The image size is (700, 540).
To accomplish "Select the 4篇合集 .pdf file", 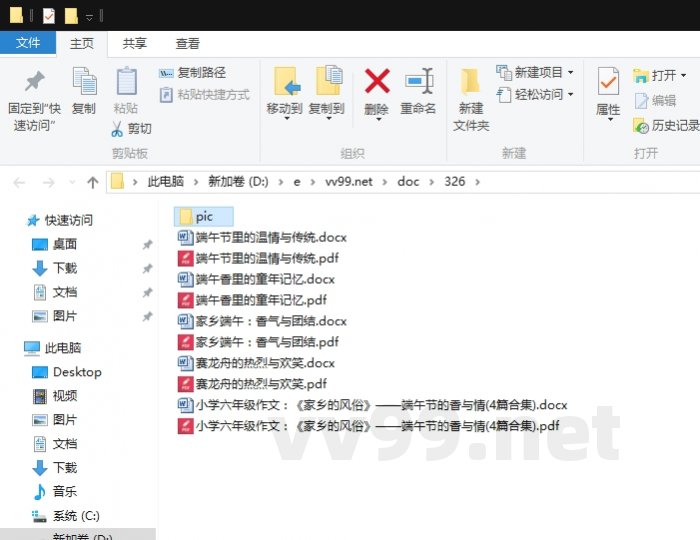I will tap(368, 426).
